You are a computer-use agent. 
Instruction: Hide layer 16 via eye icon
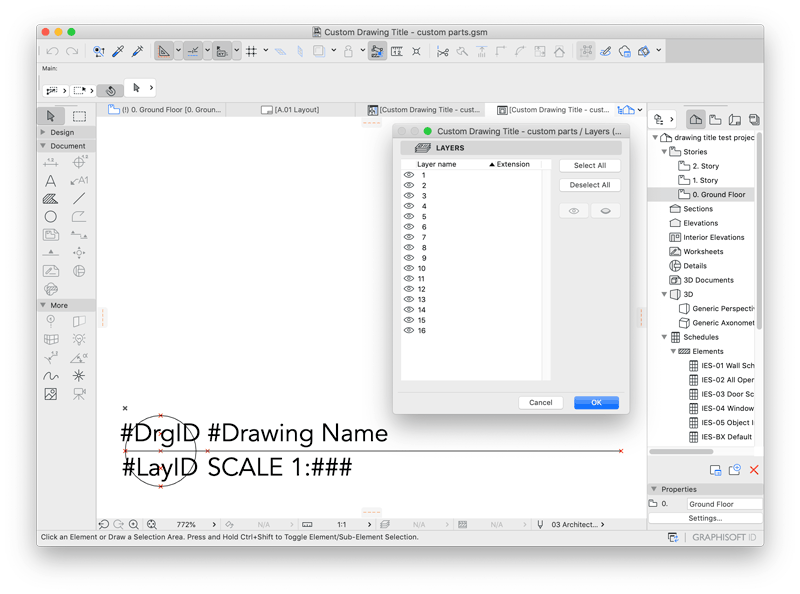click(409, 330)
